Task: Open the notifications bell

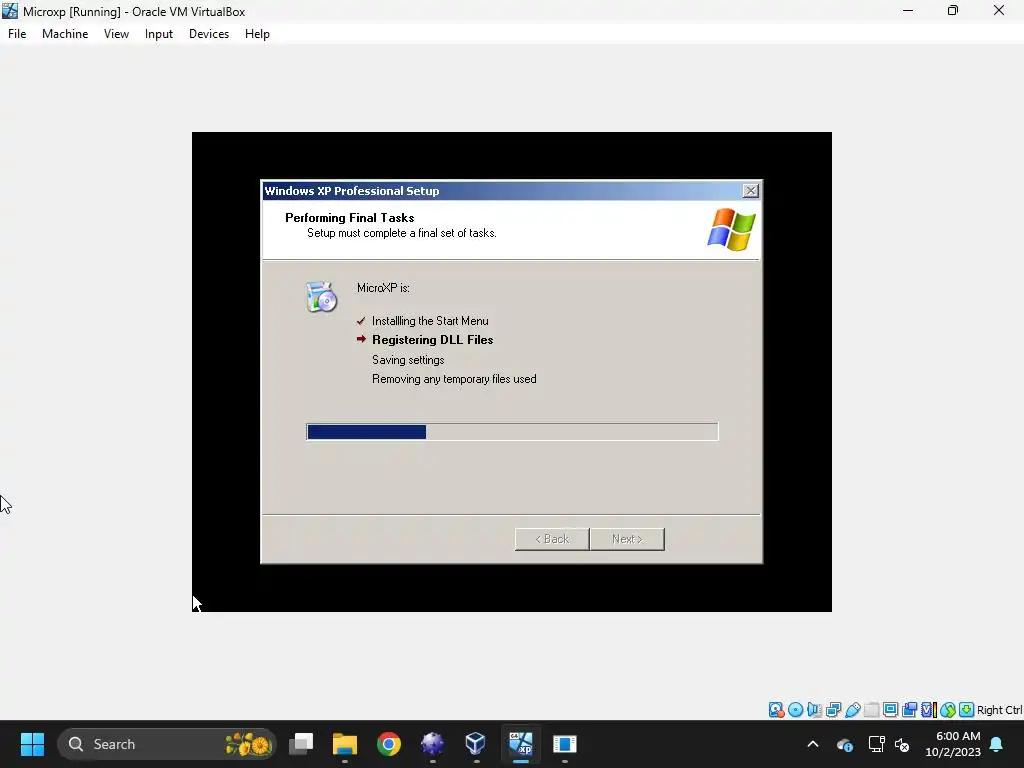Action: (997, 744)
